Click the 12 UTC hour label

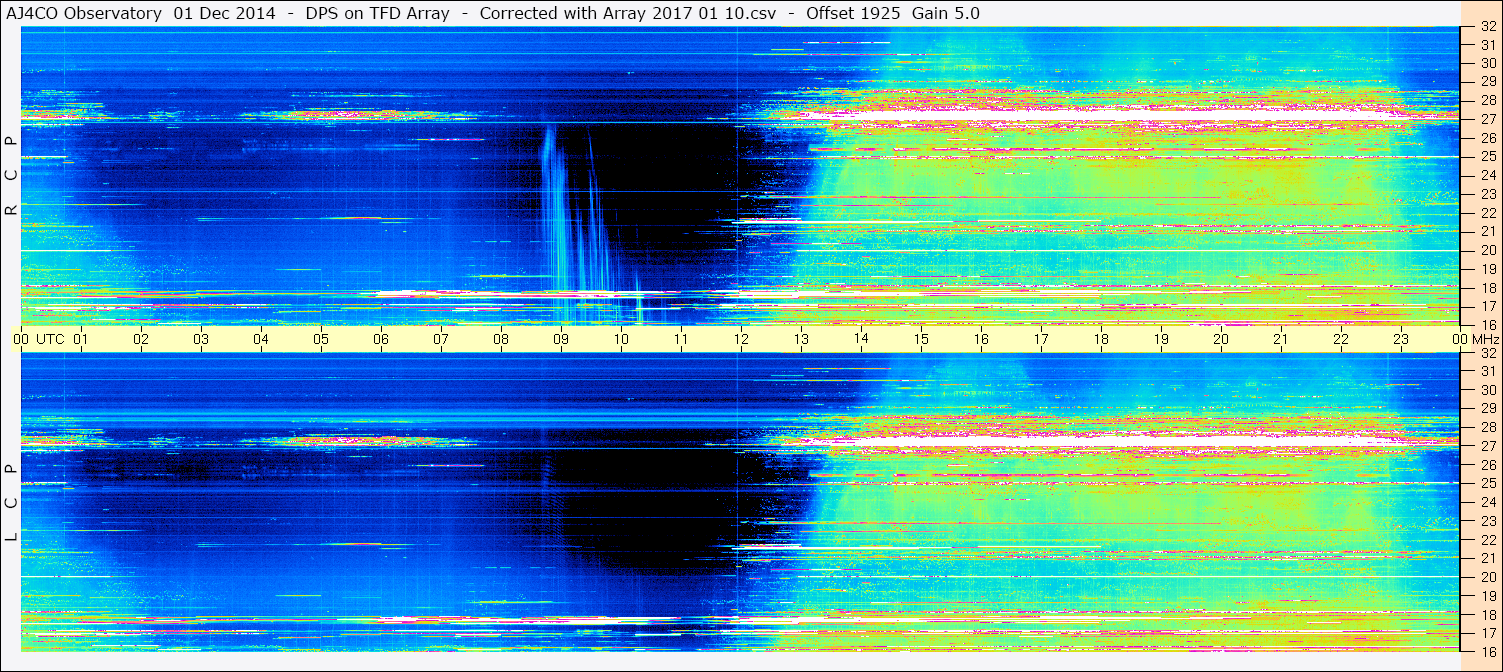pos(740,340)
